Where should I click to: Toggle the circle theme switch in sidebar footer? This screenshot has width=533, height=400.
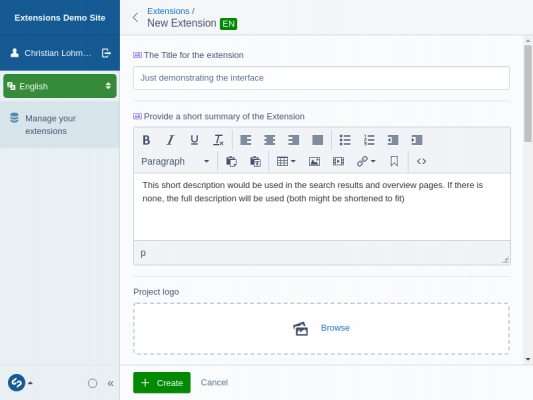pos(92,383)
